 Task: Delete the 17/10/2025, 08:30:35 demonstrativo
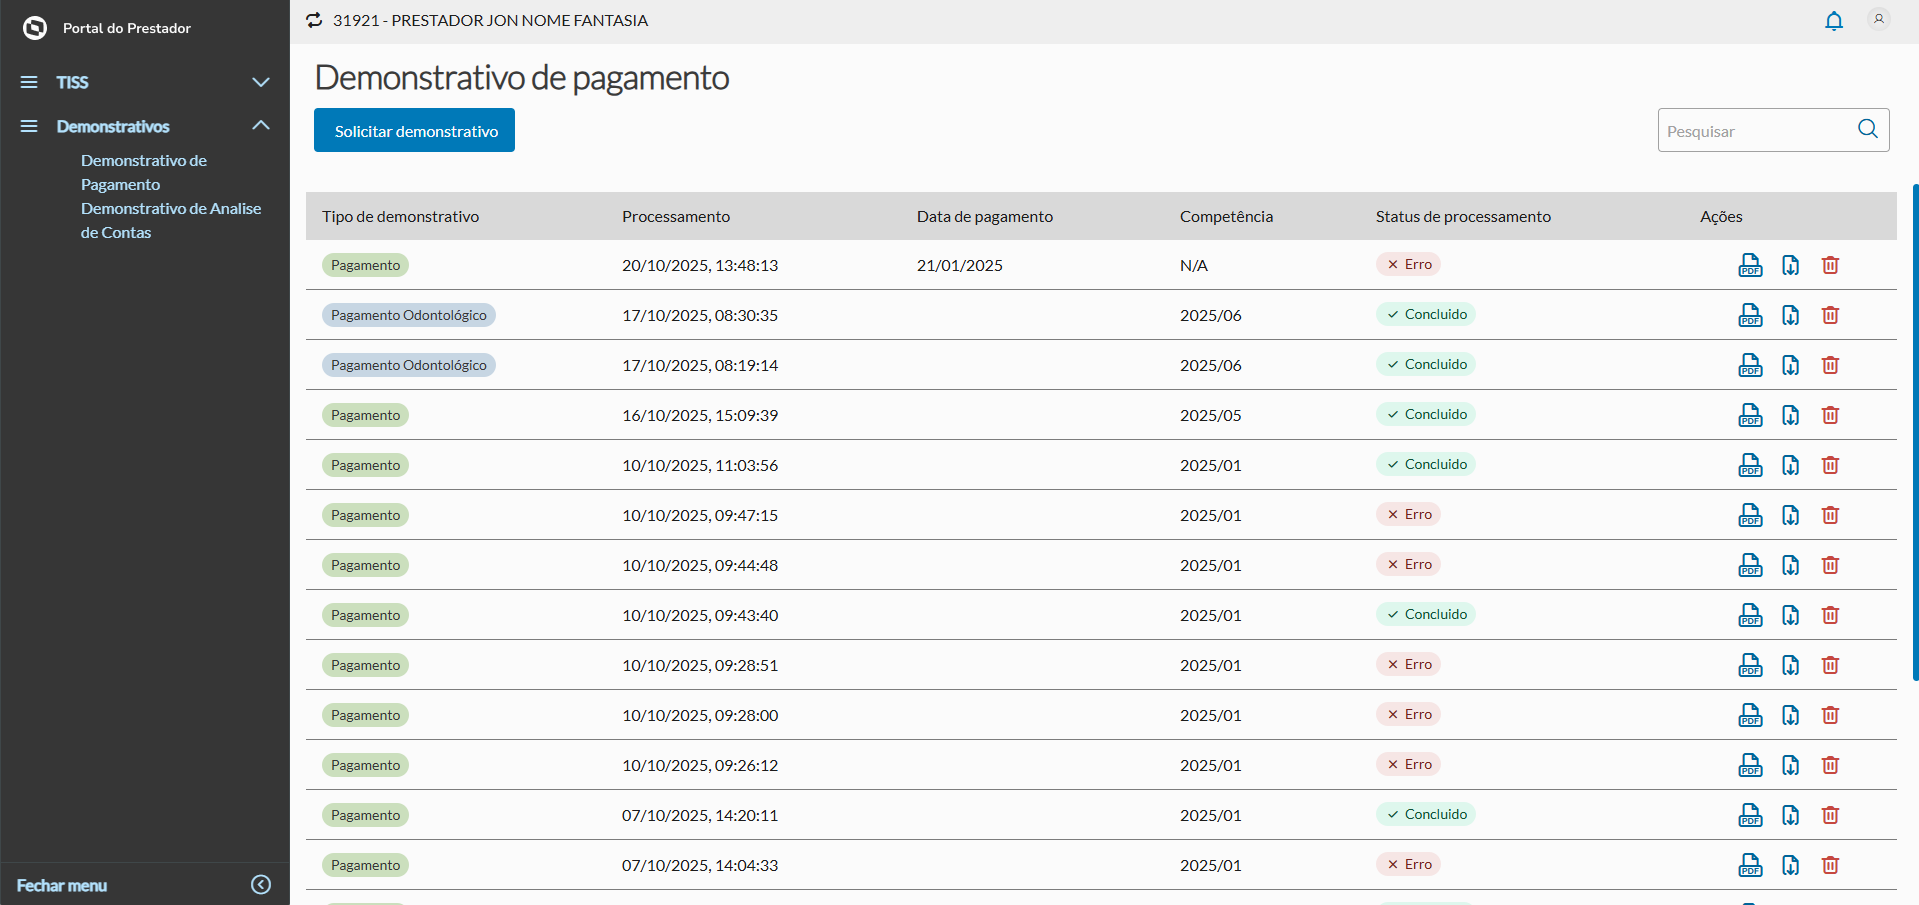(1830, 315)
